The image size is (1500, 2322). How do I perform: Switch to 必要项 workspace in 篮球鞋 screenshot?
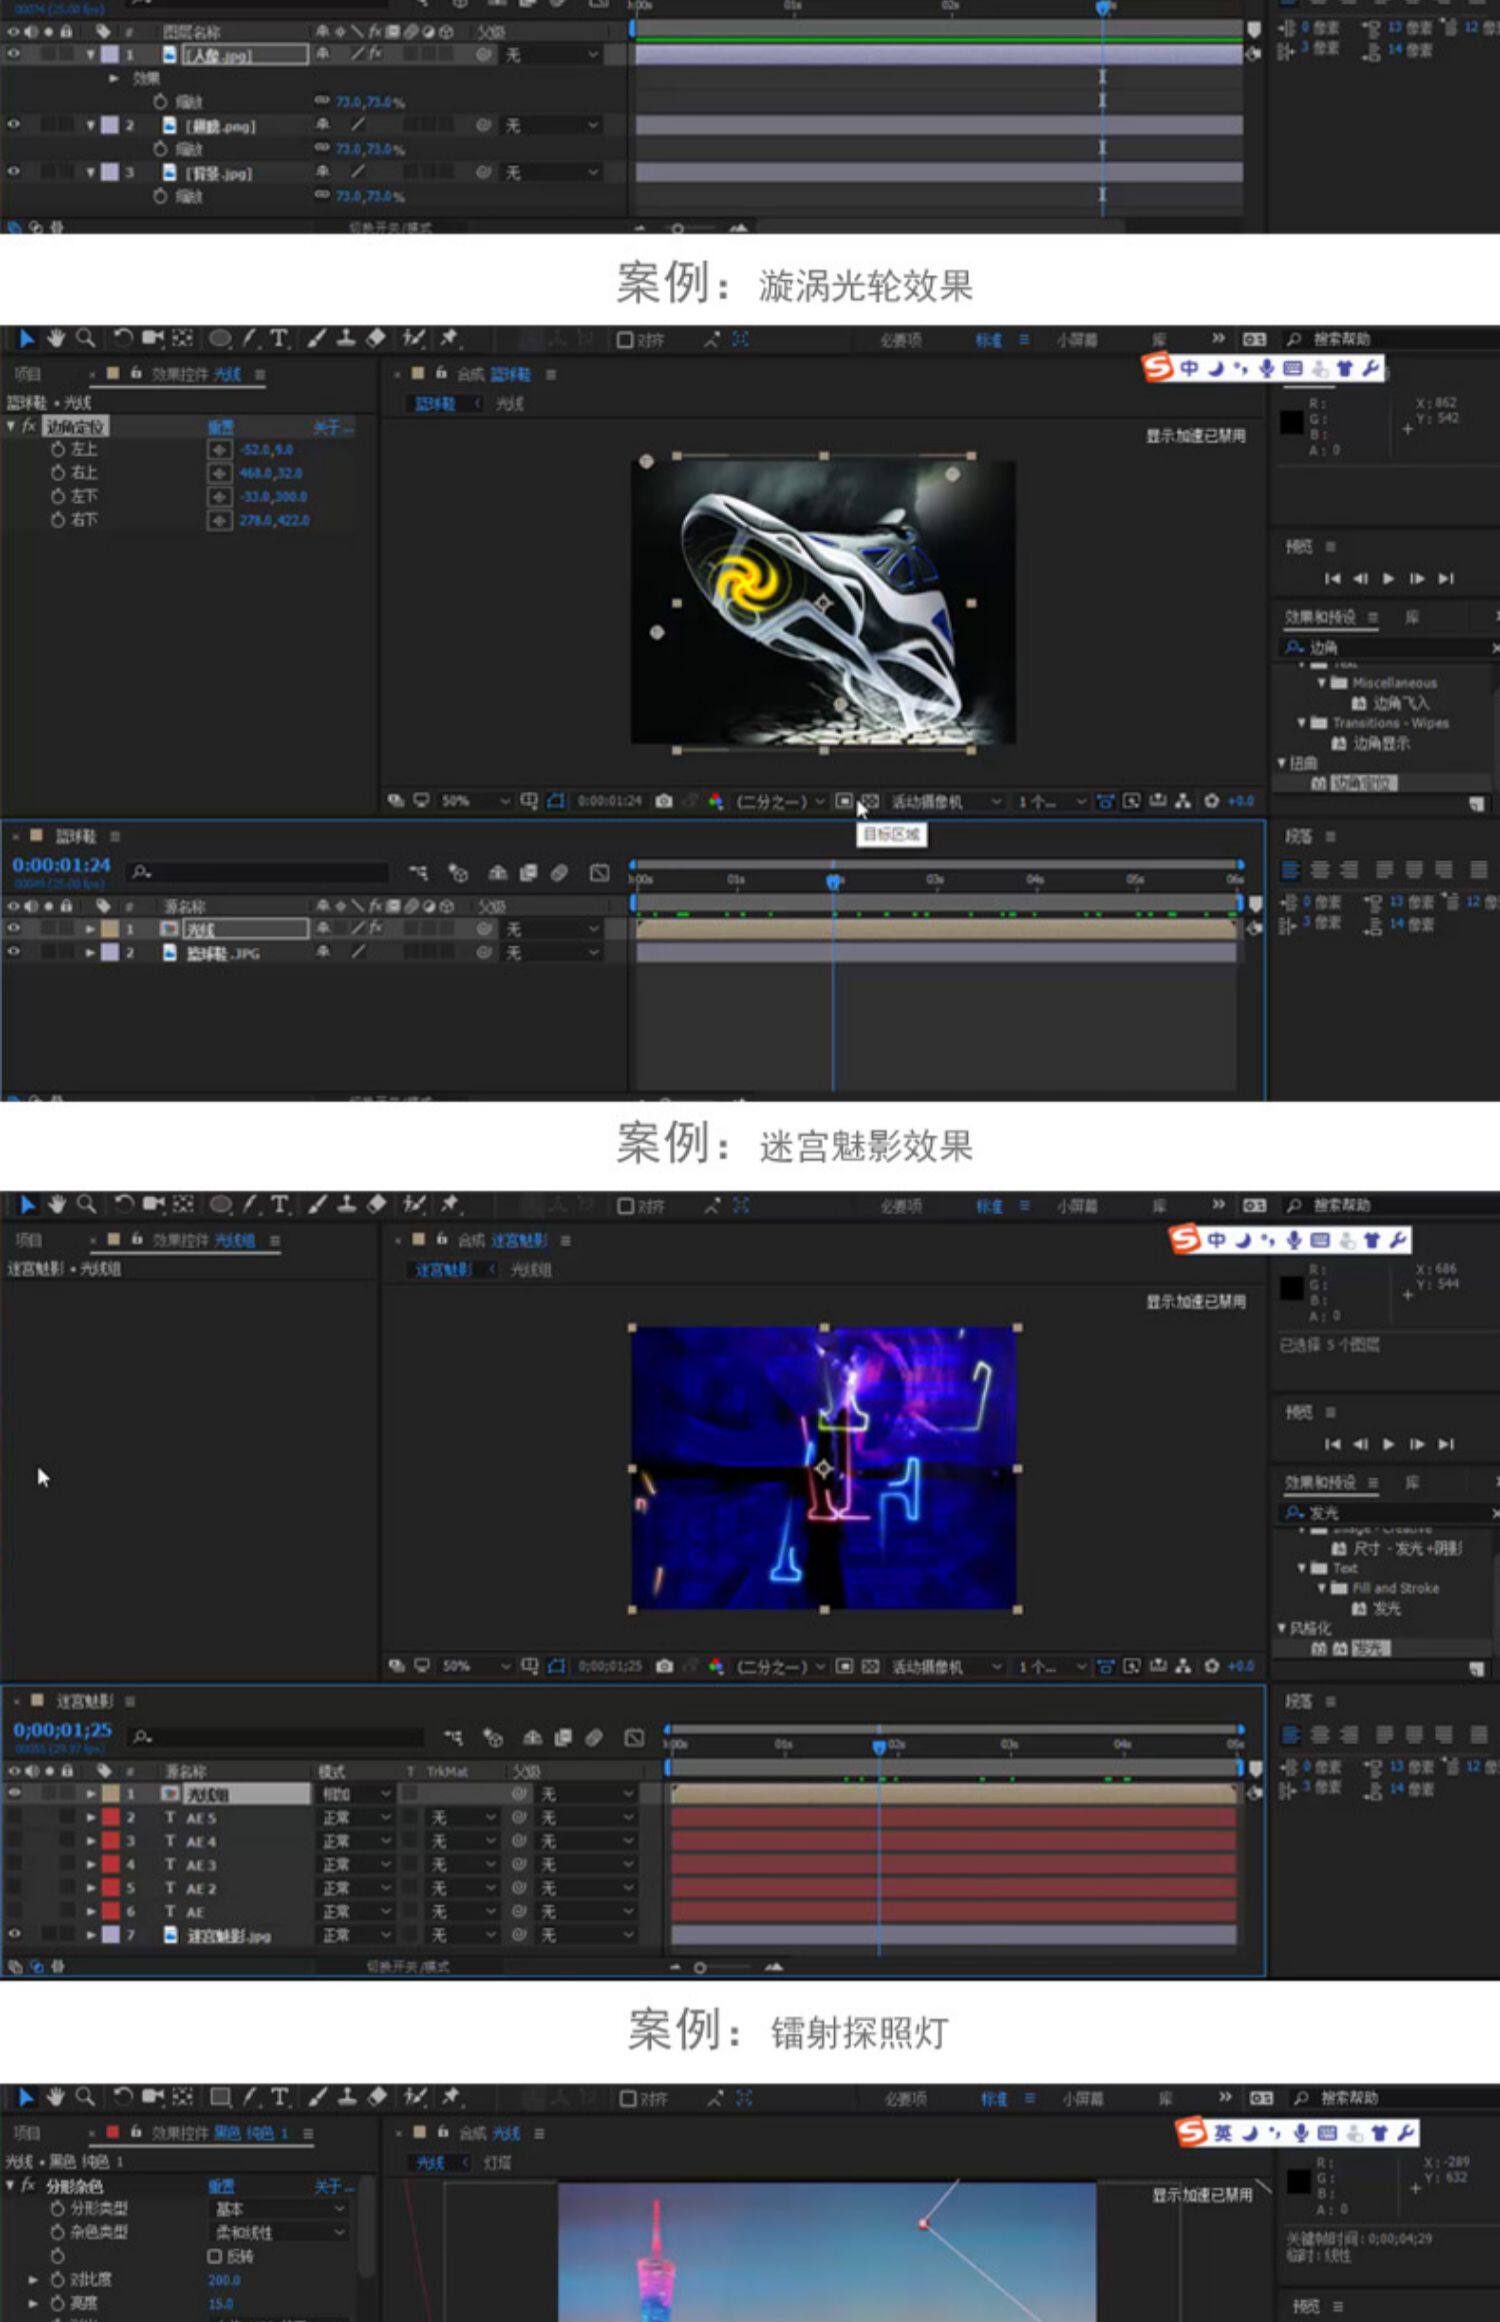900,340
